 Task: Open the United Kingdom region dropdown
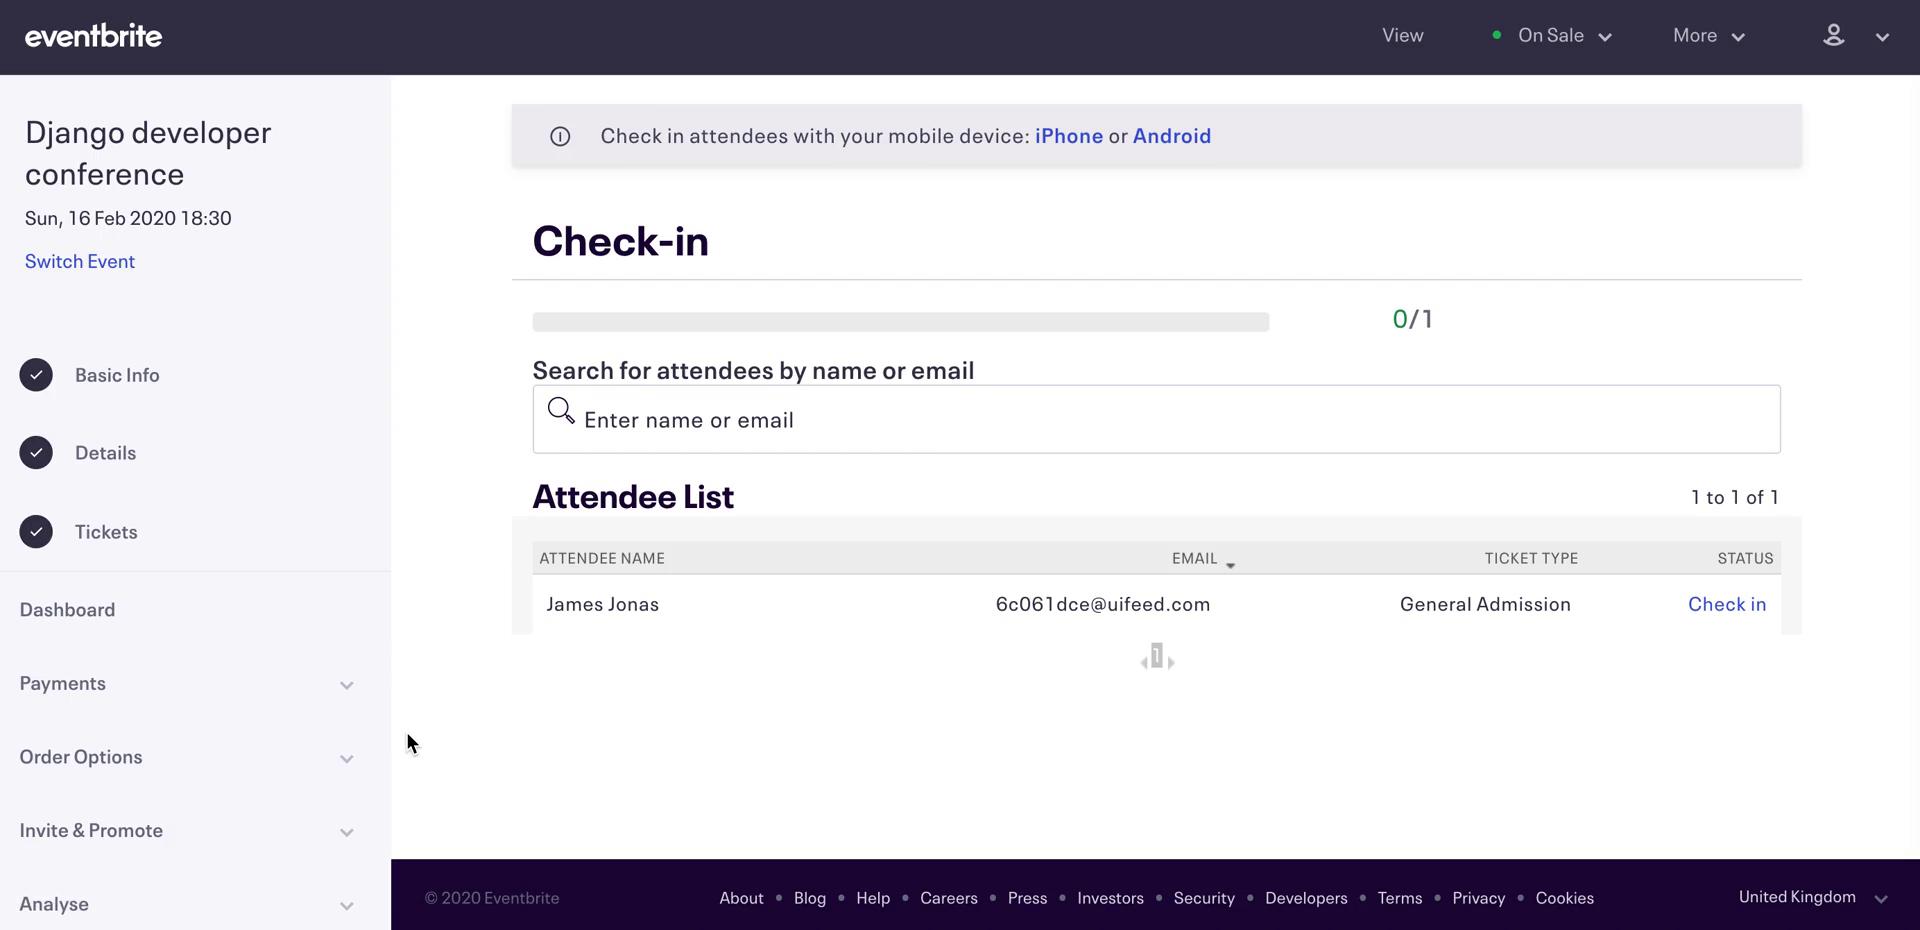(x=1813, y=897)
